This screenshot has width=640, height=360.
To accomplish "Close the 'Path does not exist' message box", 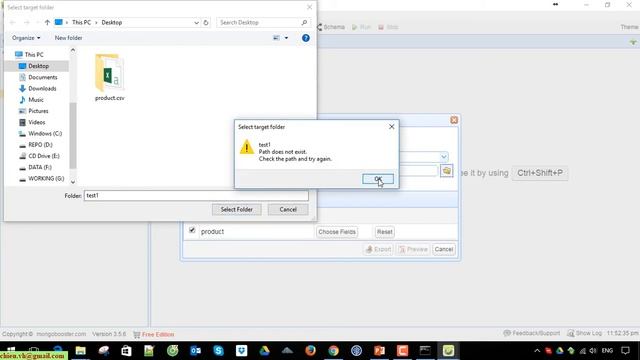I will [x=391, y=127].
